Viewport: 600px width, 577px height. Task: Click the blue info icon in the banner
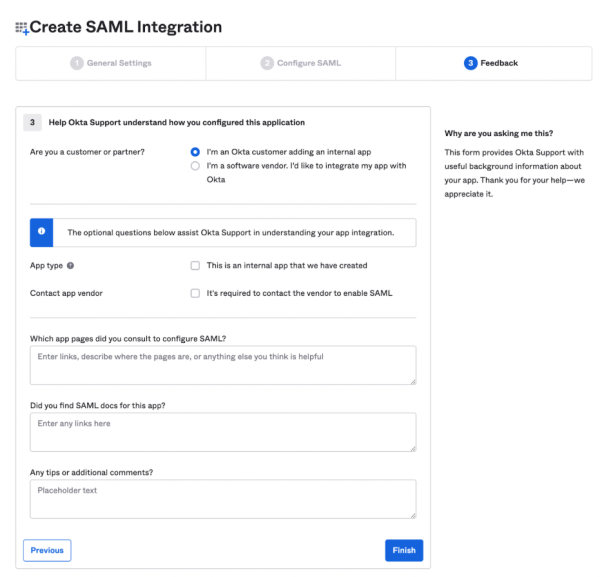pos(42,232)
